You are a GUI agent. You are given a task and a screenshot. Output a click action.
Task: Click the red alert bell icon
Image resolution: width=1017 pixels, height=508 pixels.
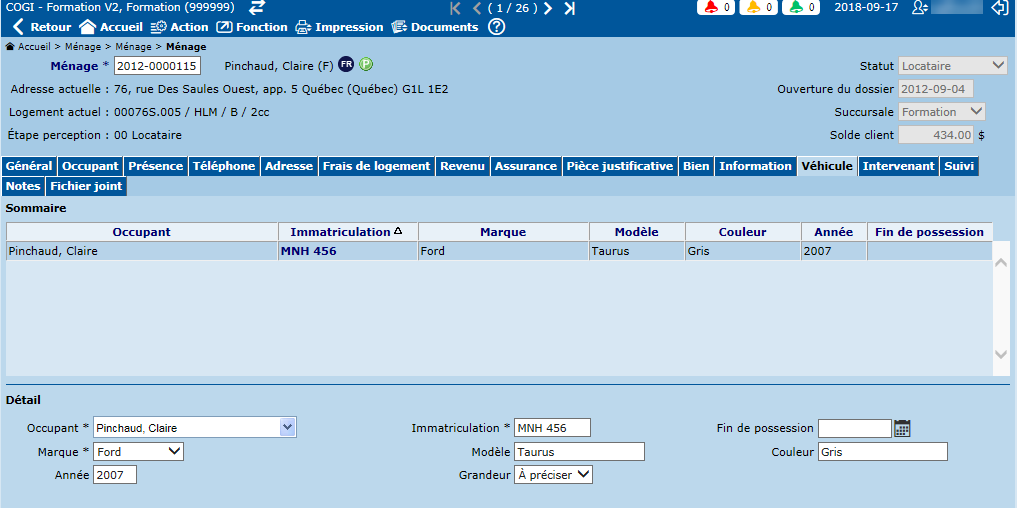[711, 8]
